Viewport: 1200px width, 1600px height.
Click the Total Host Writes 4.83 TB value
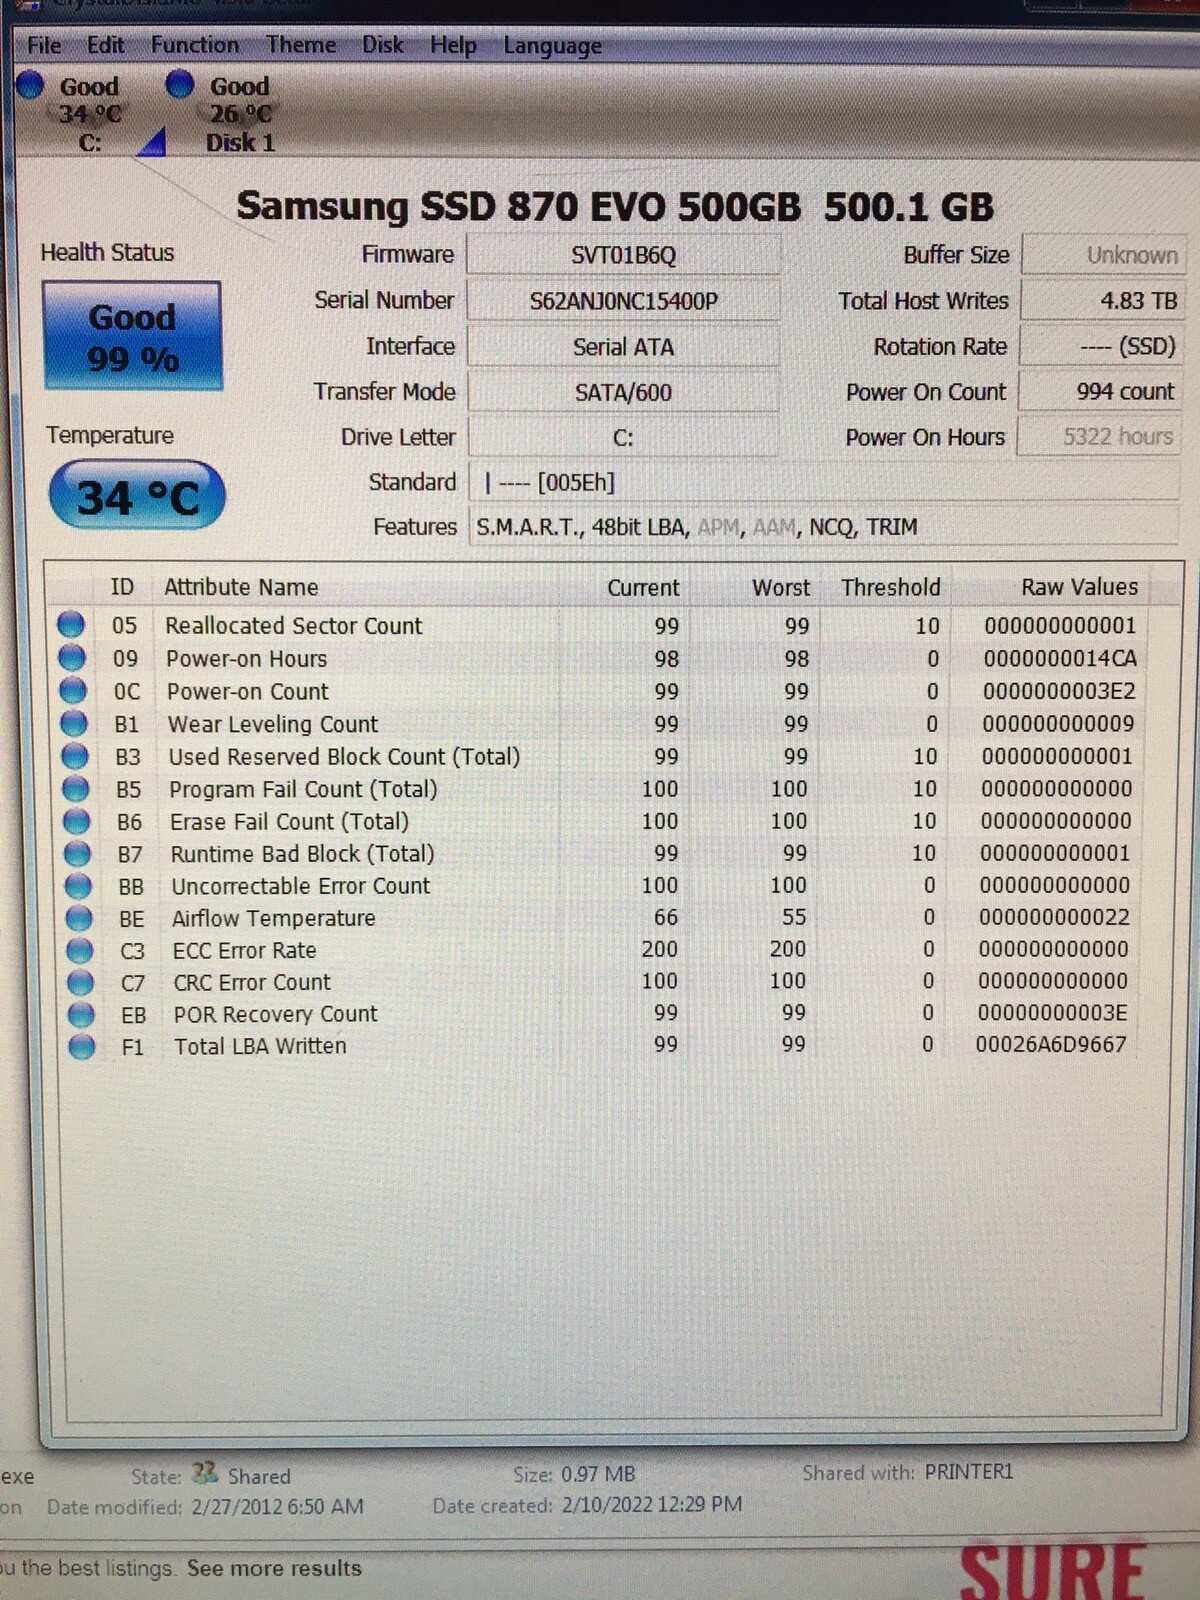point(1102,300)
